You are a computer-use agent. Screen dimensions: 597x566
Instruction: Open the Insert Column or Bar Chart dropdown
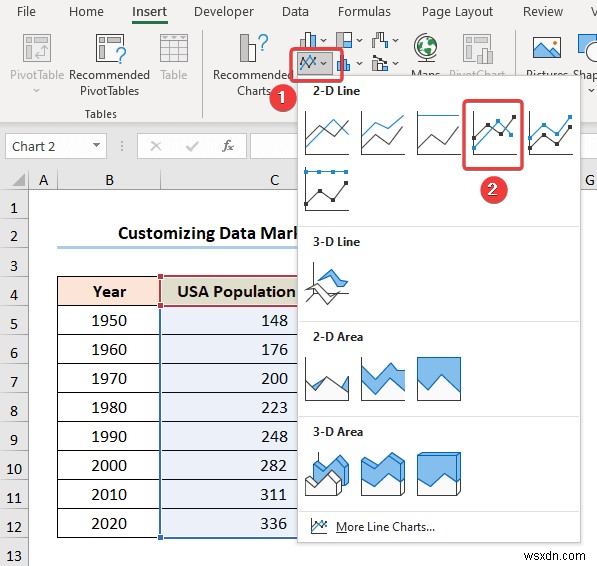coord(313,40)
